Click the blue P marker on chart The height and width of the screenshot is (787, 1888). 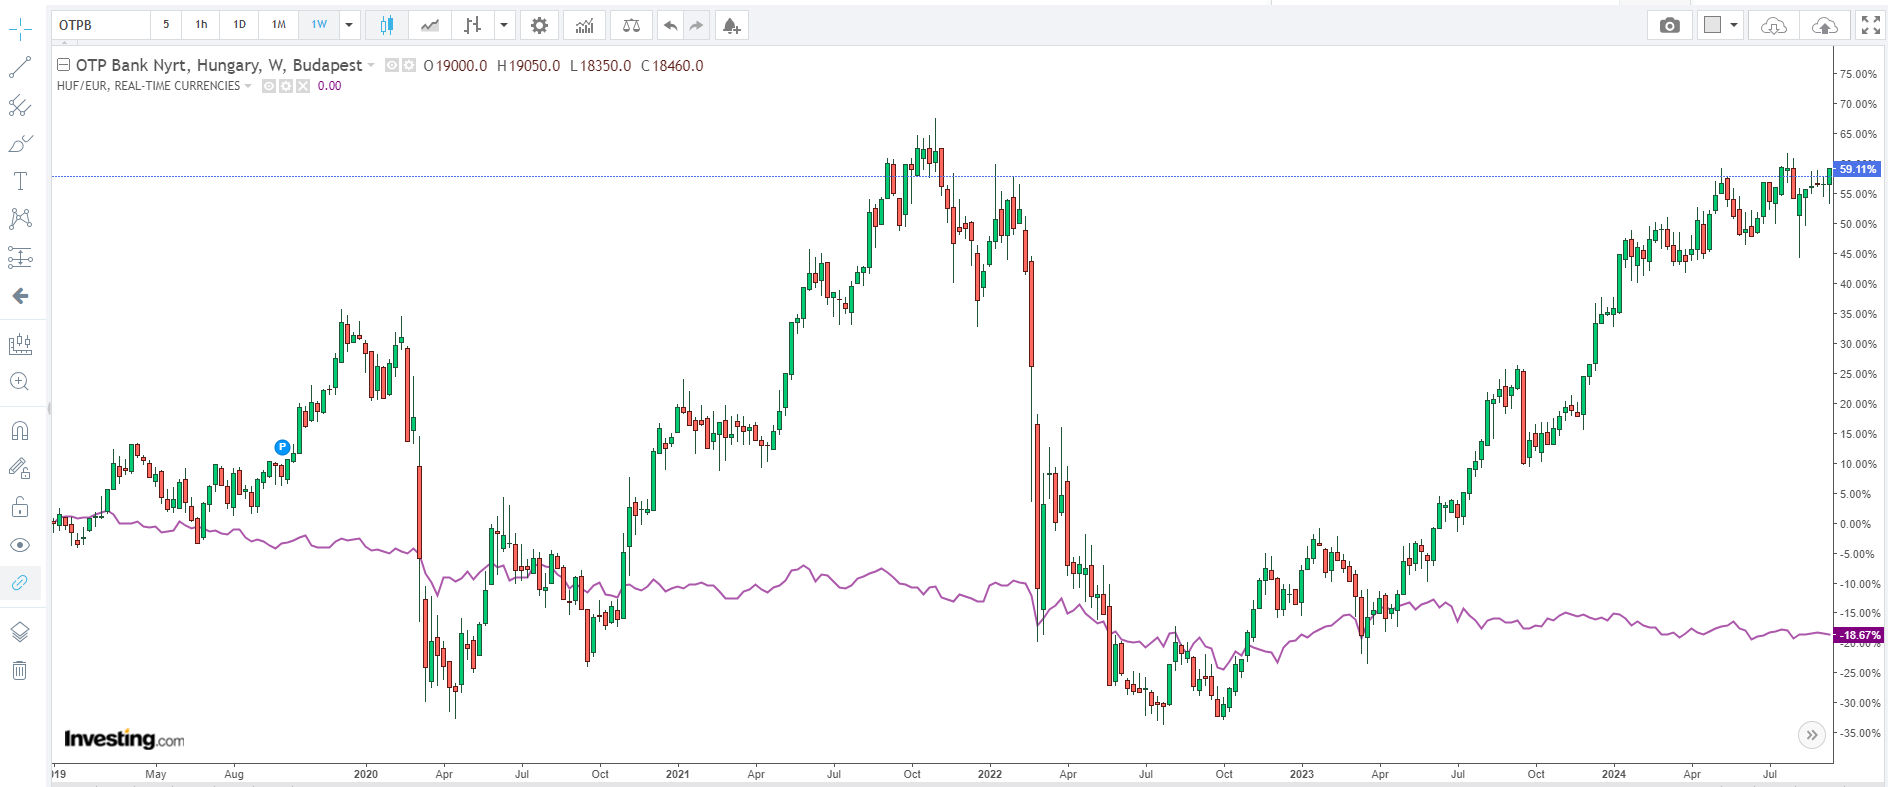point(282,447)
